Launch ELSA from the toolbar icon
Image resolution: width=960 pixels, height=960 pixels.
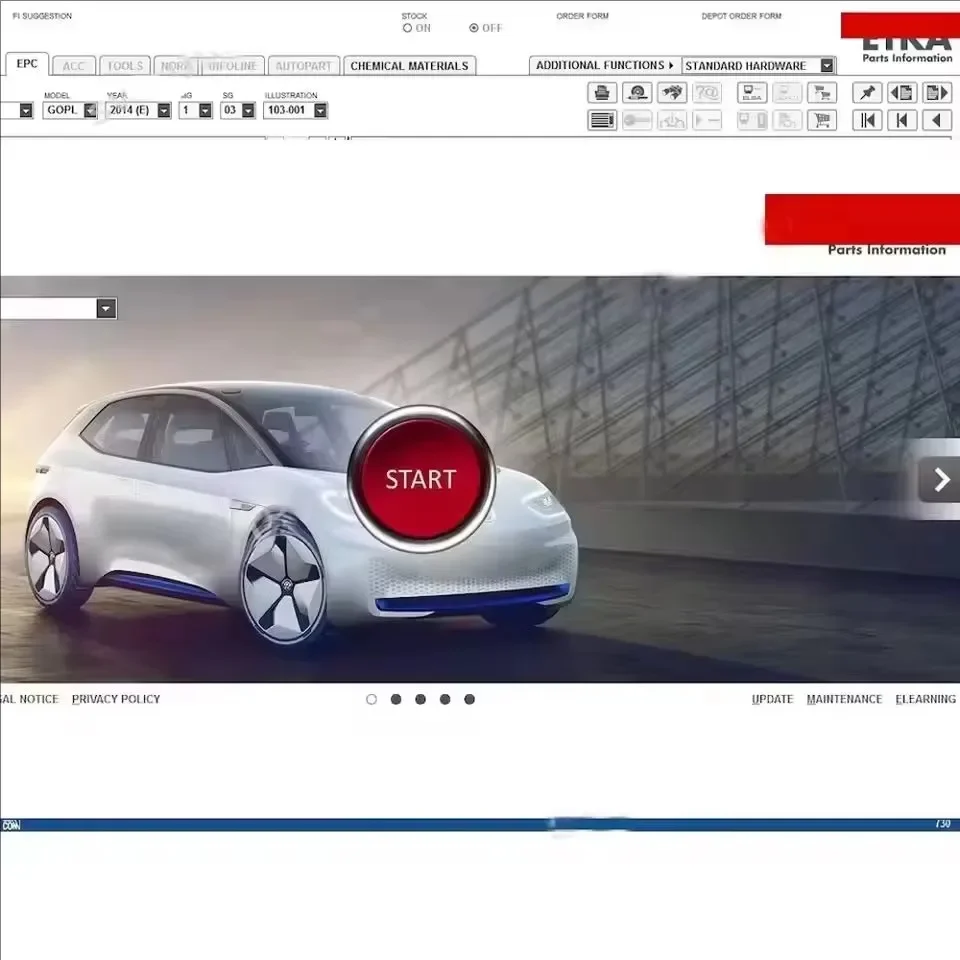pyautogui.click(x=751, y=93)
